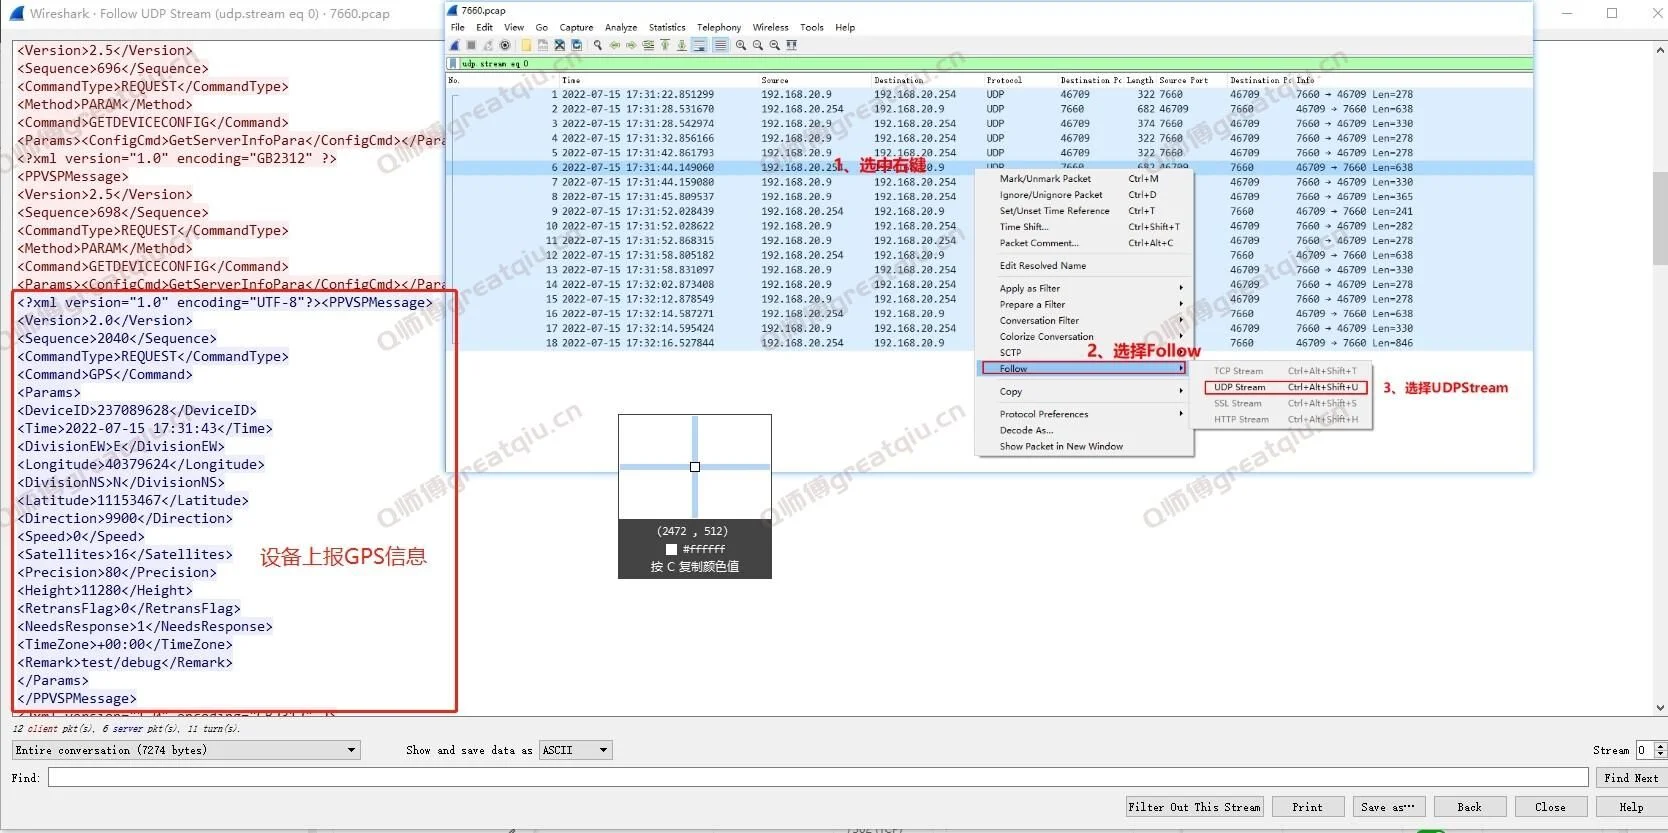The image size is (1668, 833).
Task: Open the capture options gear icon
Action: click(x=505, y=45)
